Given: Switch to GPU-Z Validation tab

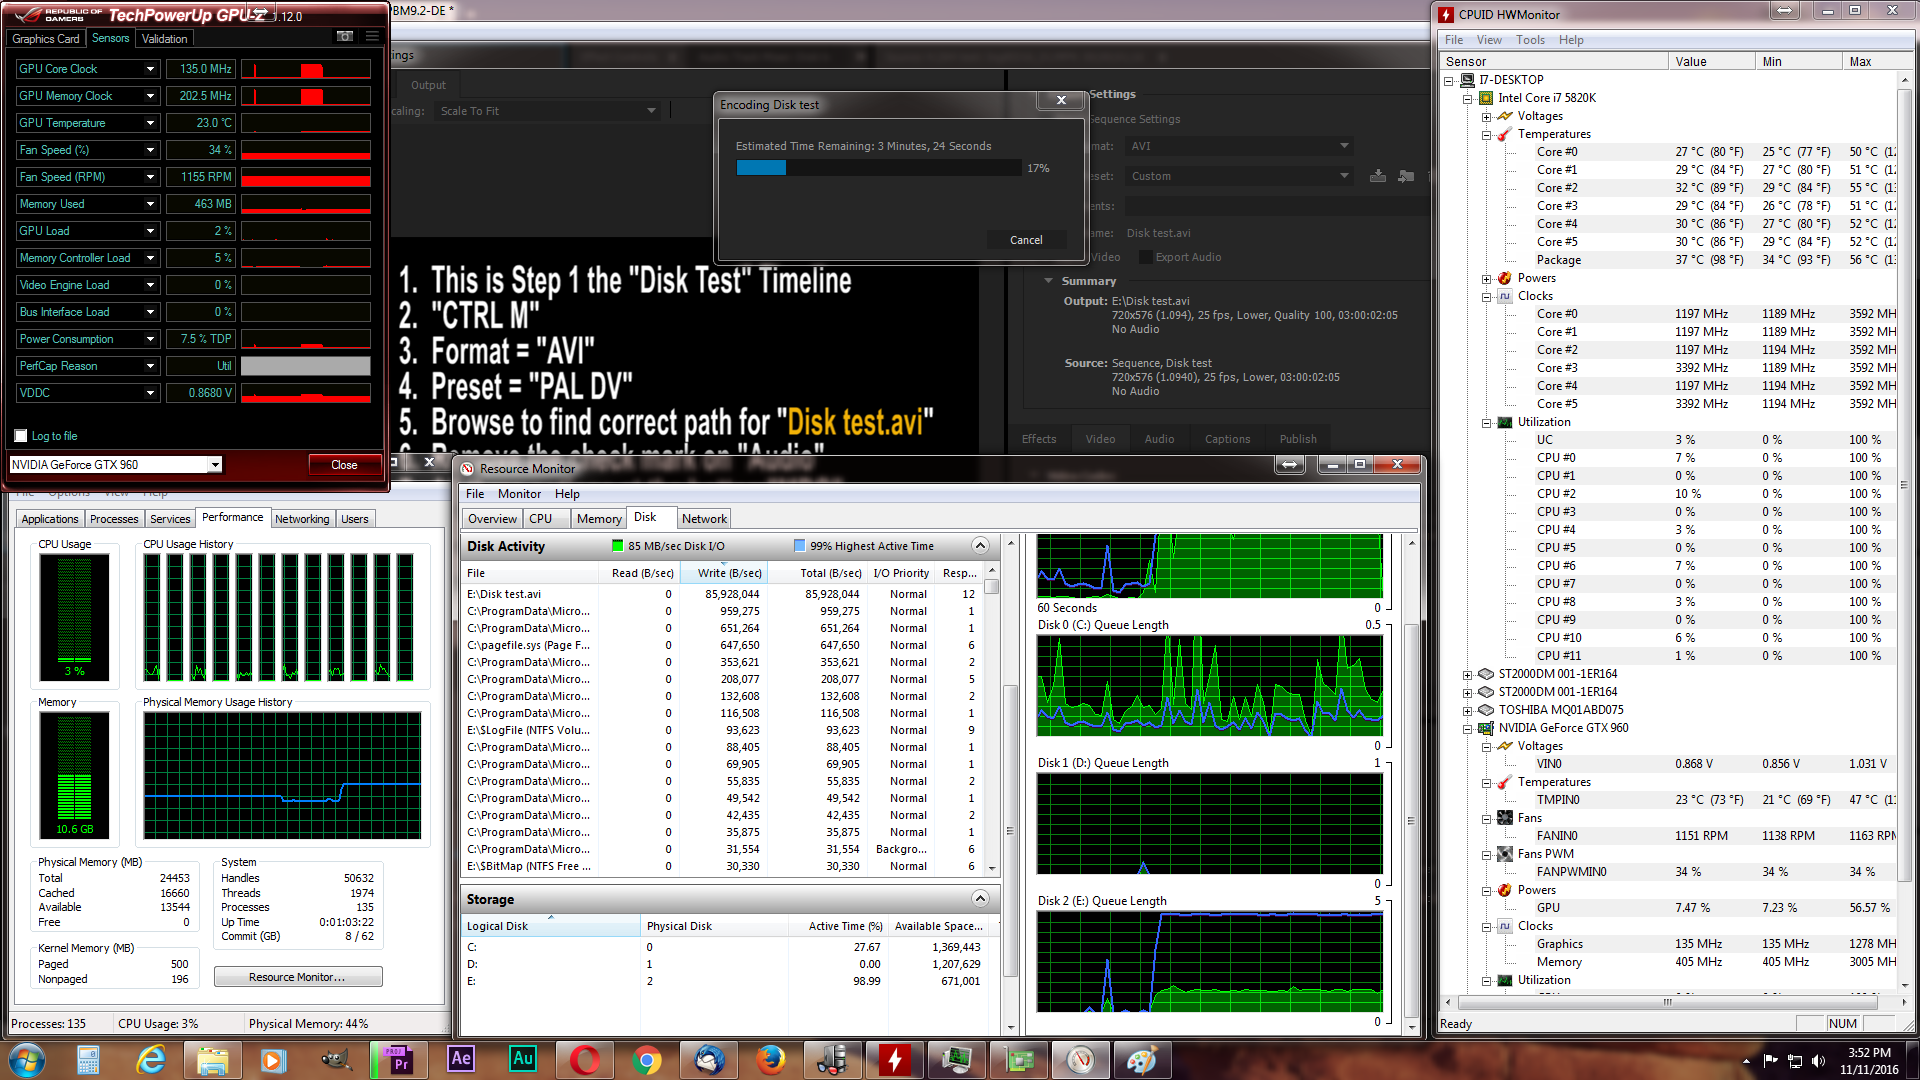Looking at the screenshot, I should pyautogui.click(x=164, y=39).
